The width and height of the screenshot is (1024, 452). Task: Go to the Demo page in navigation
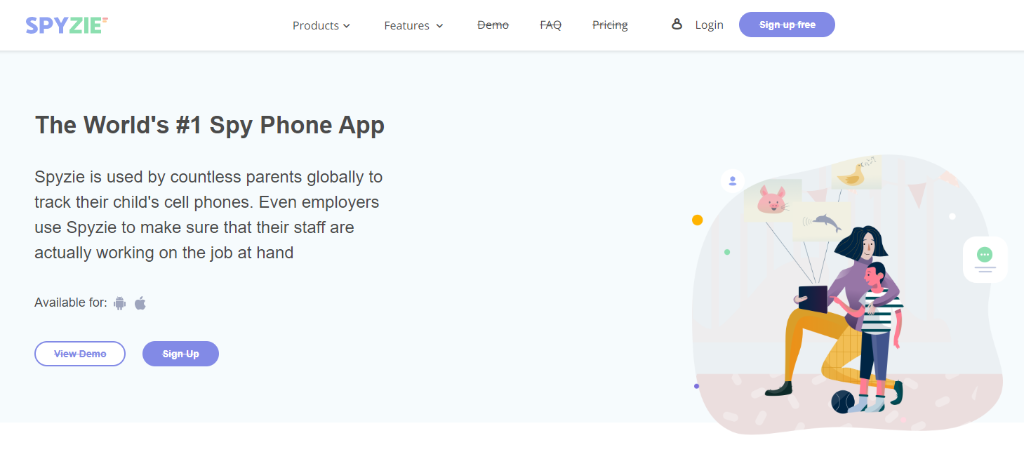point(493,25)
